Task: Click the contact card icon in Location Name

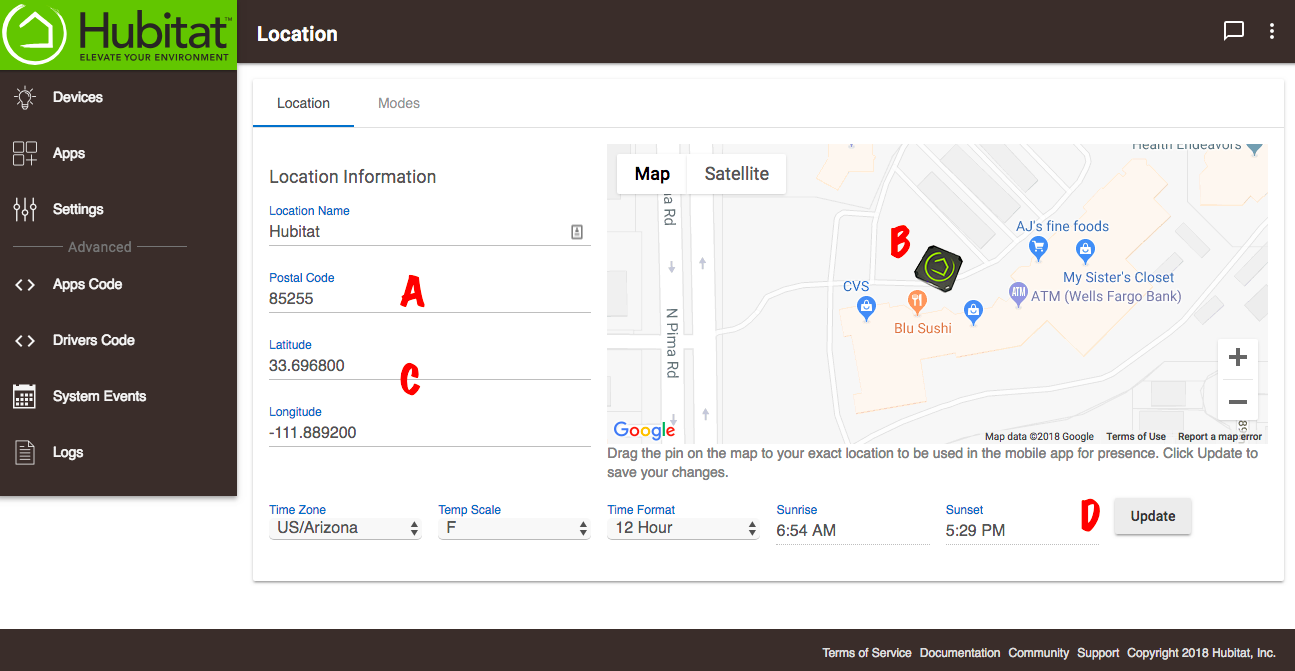Action: click(577, 232)
